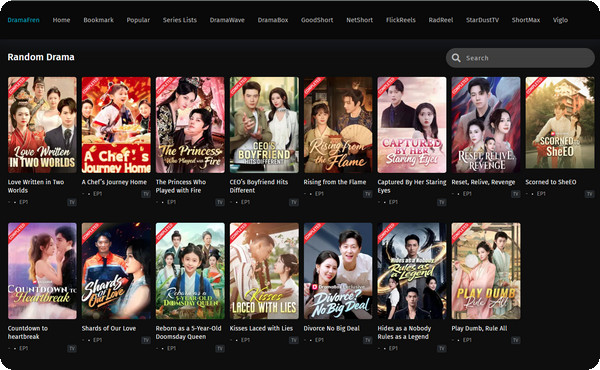Click the A Chef's Journey Home title link
This screenshot has height=370, width=600.
click(x=114, y=182)
